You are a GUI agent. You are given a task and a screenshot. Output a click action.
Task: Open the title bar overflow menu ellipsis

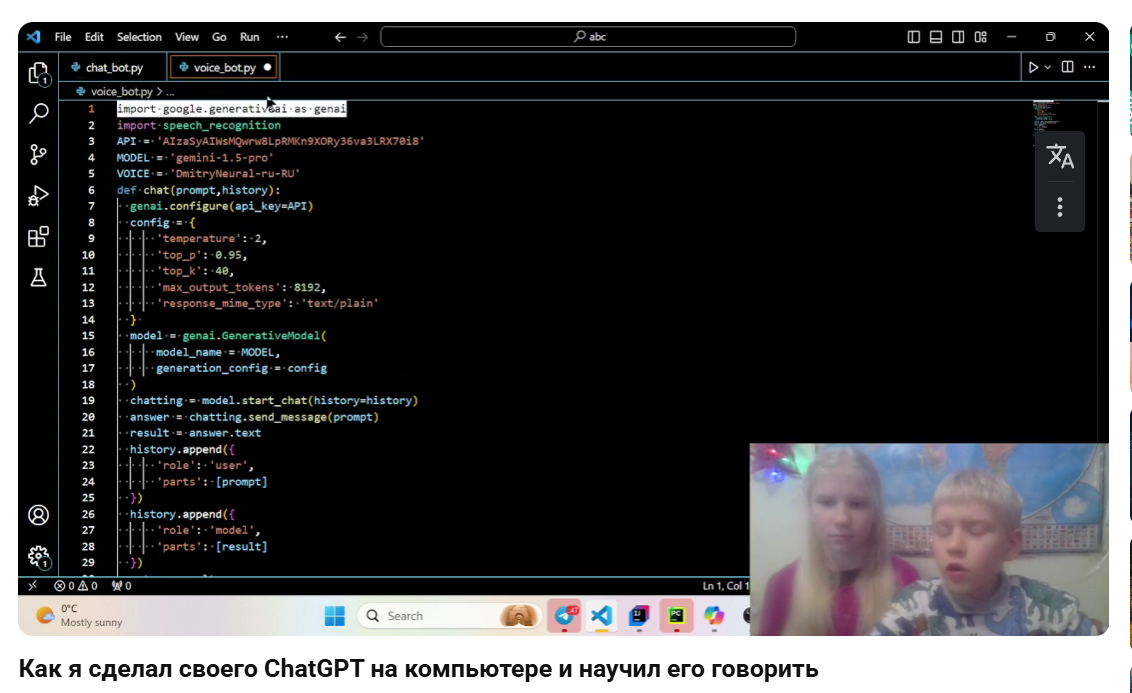(282, 37)
